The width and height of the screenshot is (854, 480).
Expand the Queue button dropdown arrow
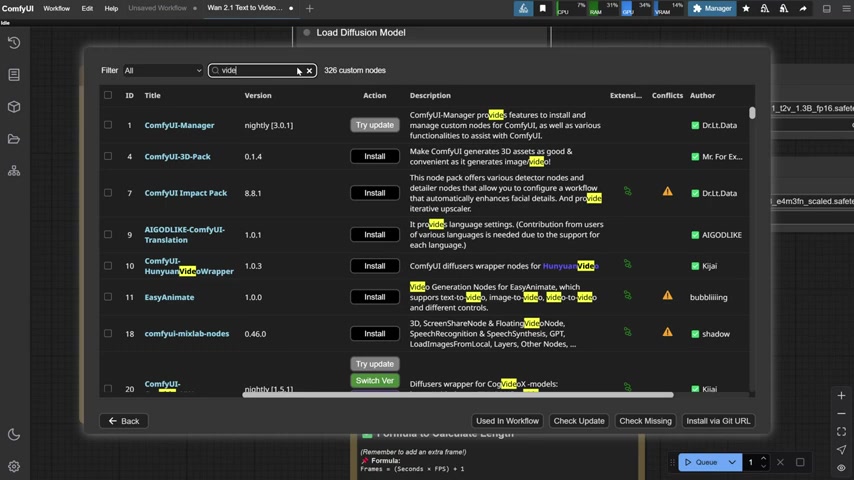(x=732, y=462)
